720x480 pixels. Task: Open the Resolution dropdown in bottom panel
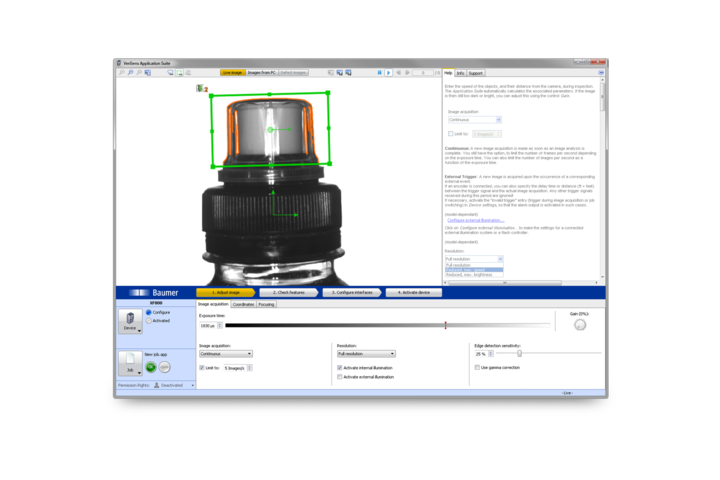point(366,354)
